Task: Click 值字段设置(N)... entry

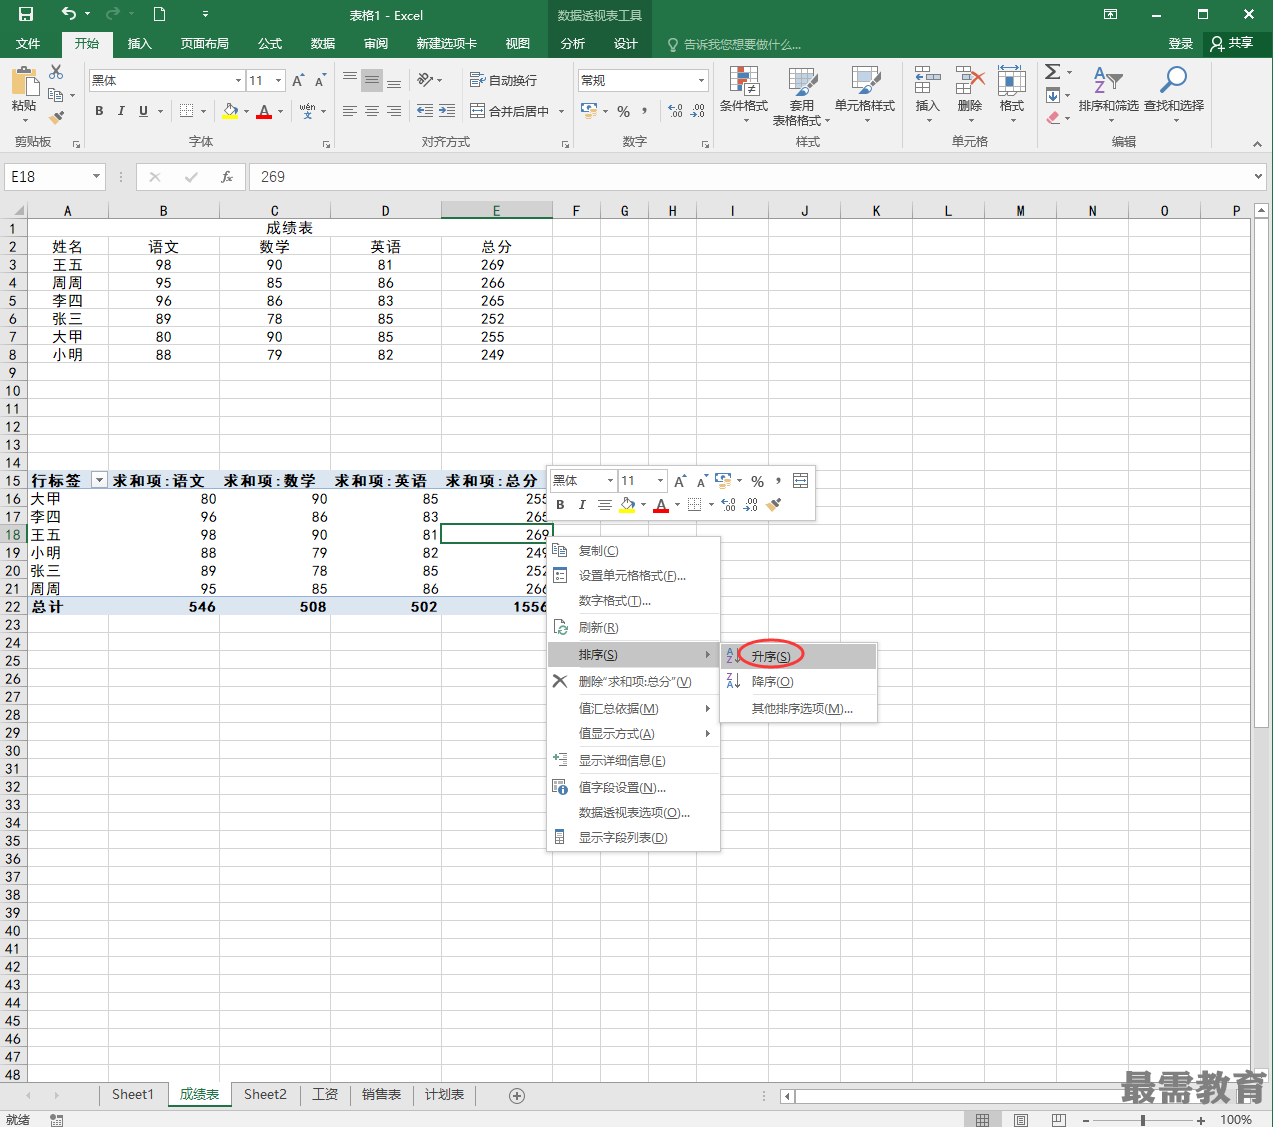Action: (x=633, y=788)
